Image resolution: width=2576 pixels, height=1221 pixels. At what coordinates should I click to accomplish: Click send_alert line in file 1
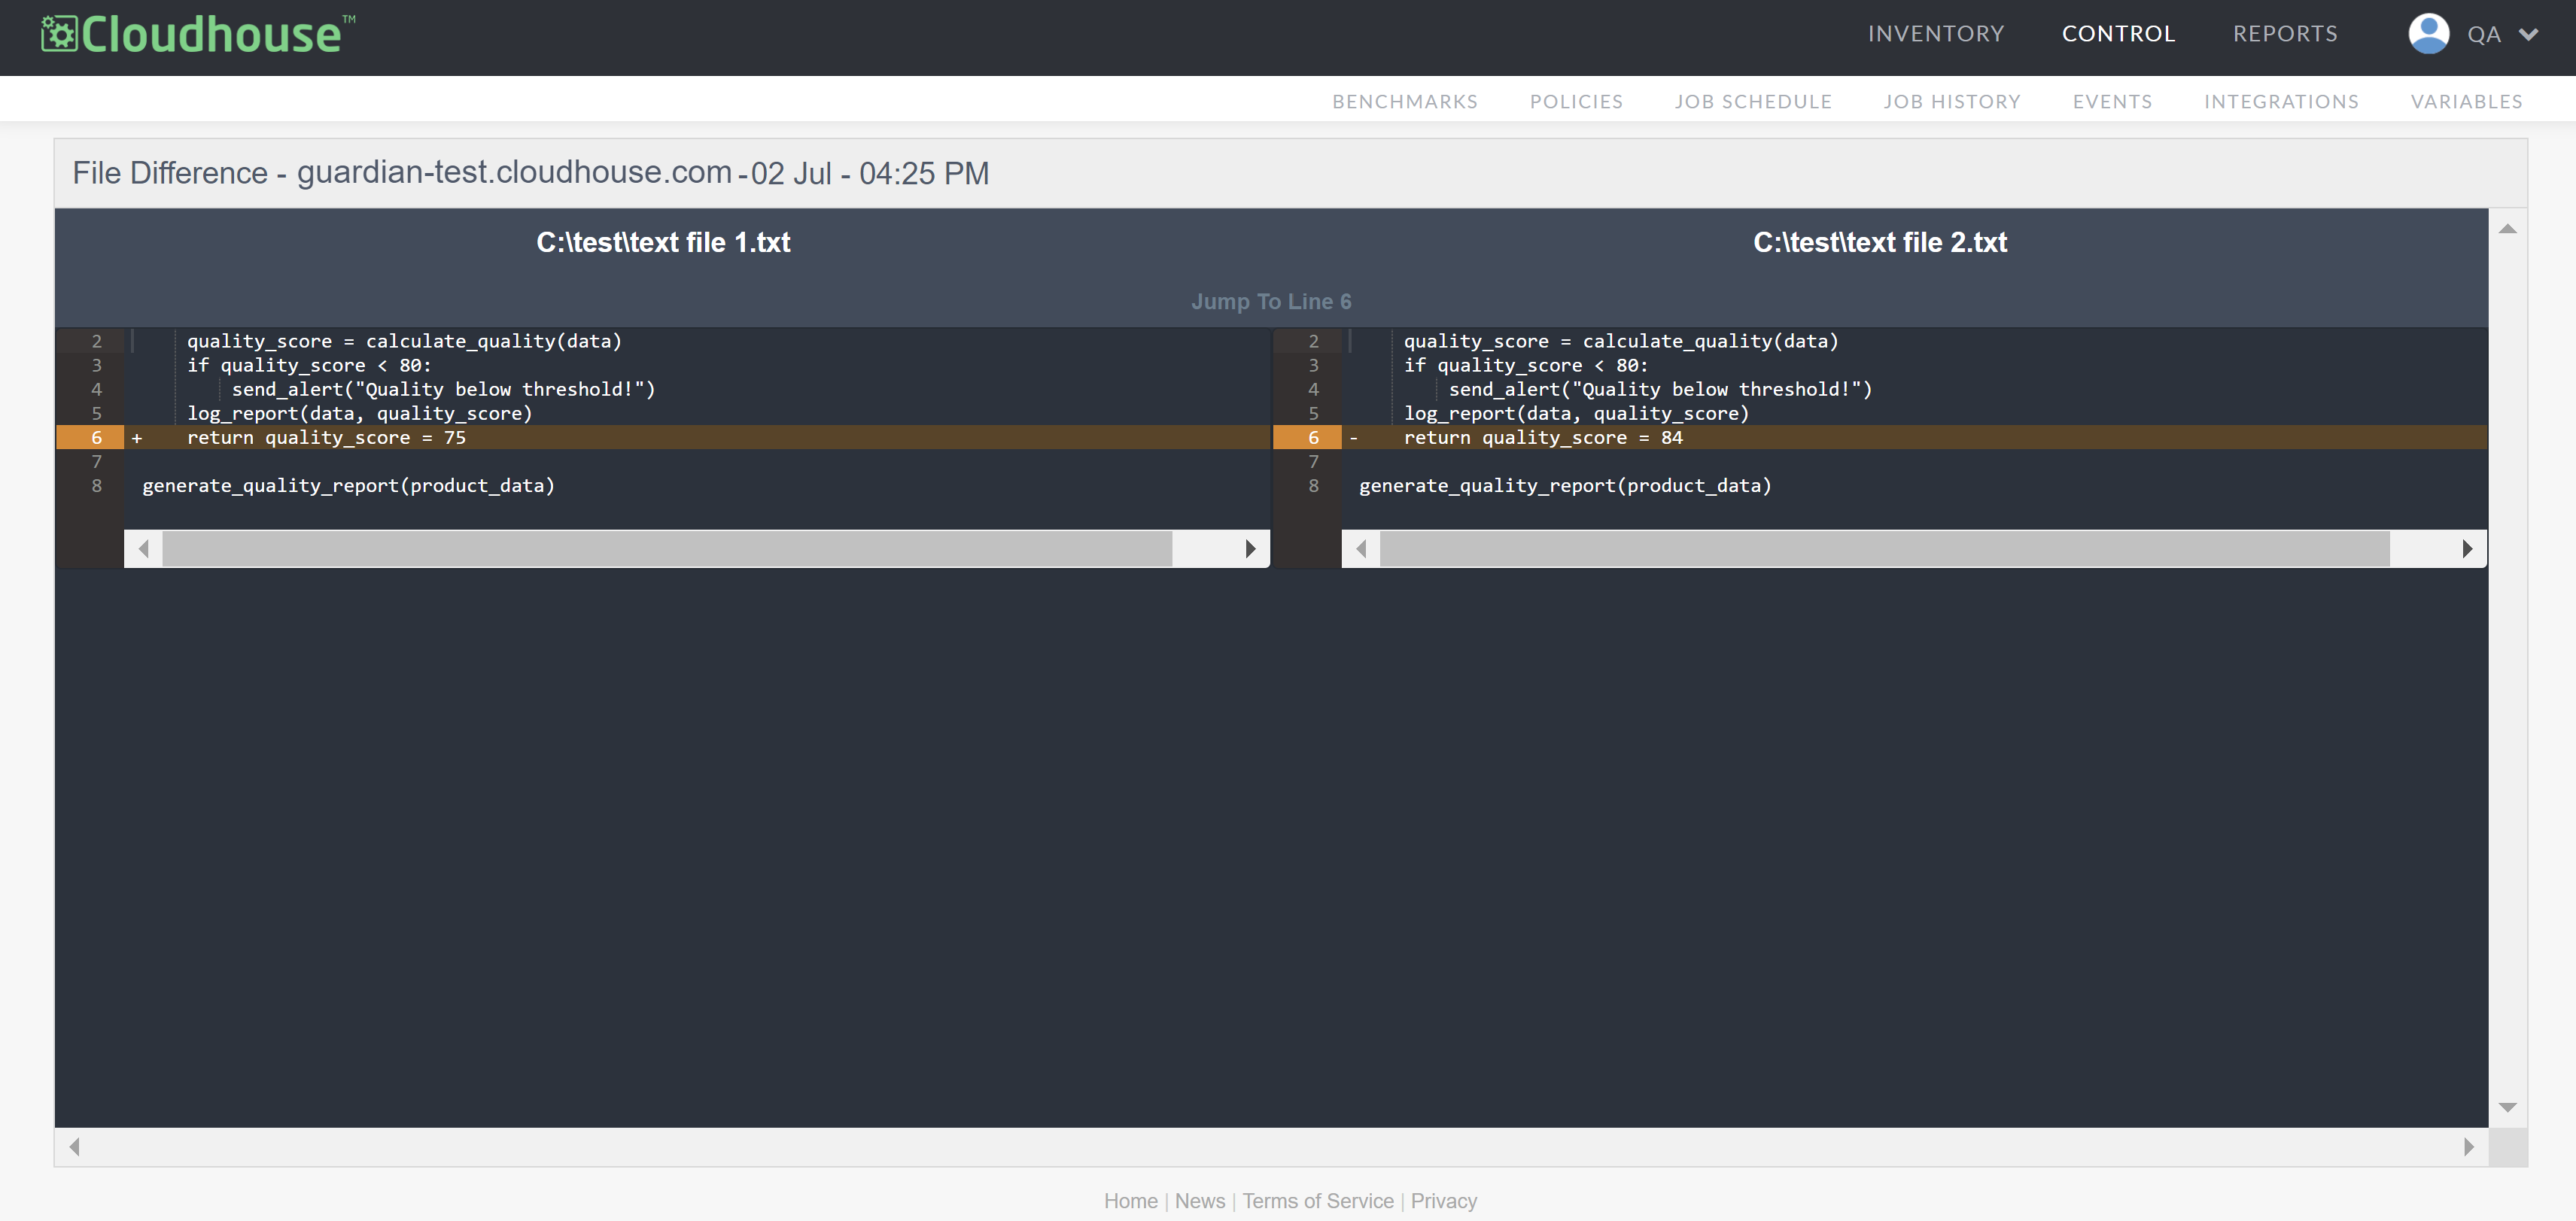pos(443,390)
